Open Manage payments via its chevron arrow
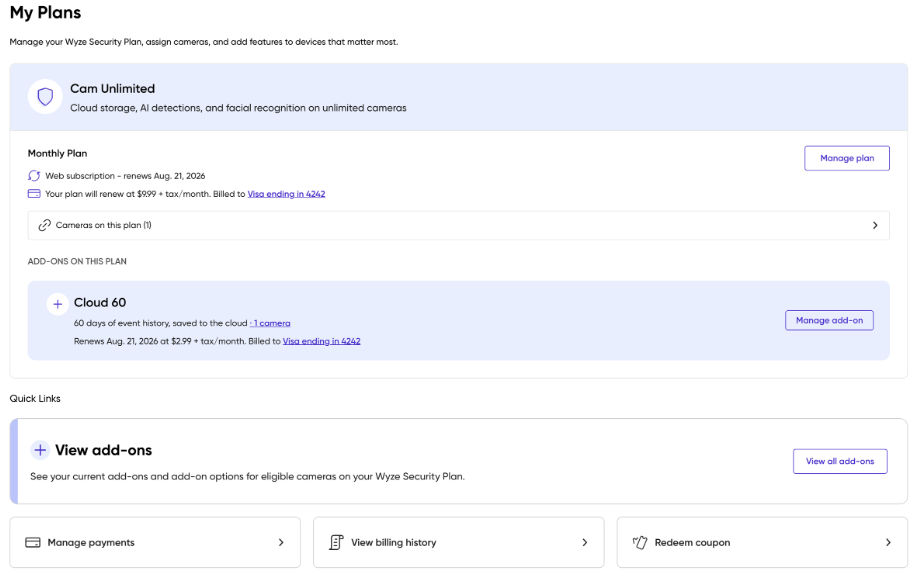915x575 pixels. point(281,542)
